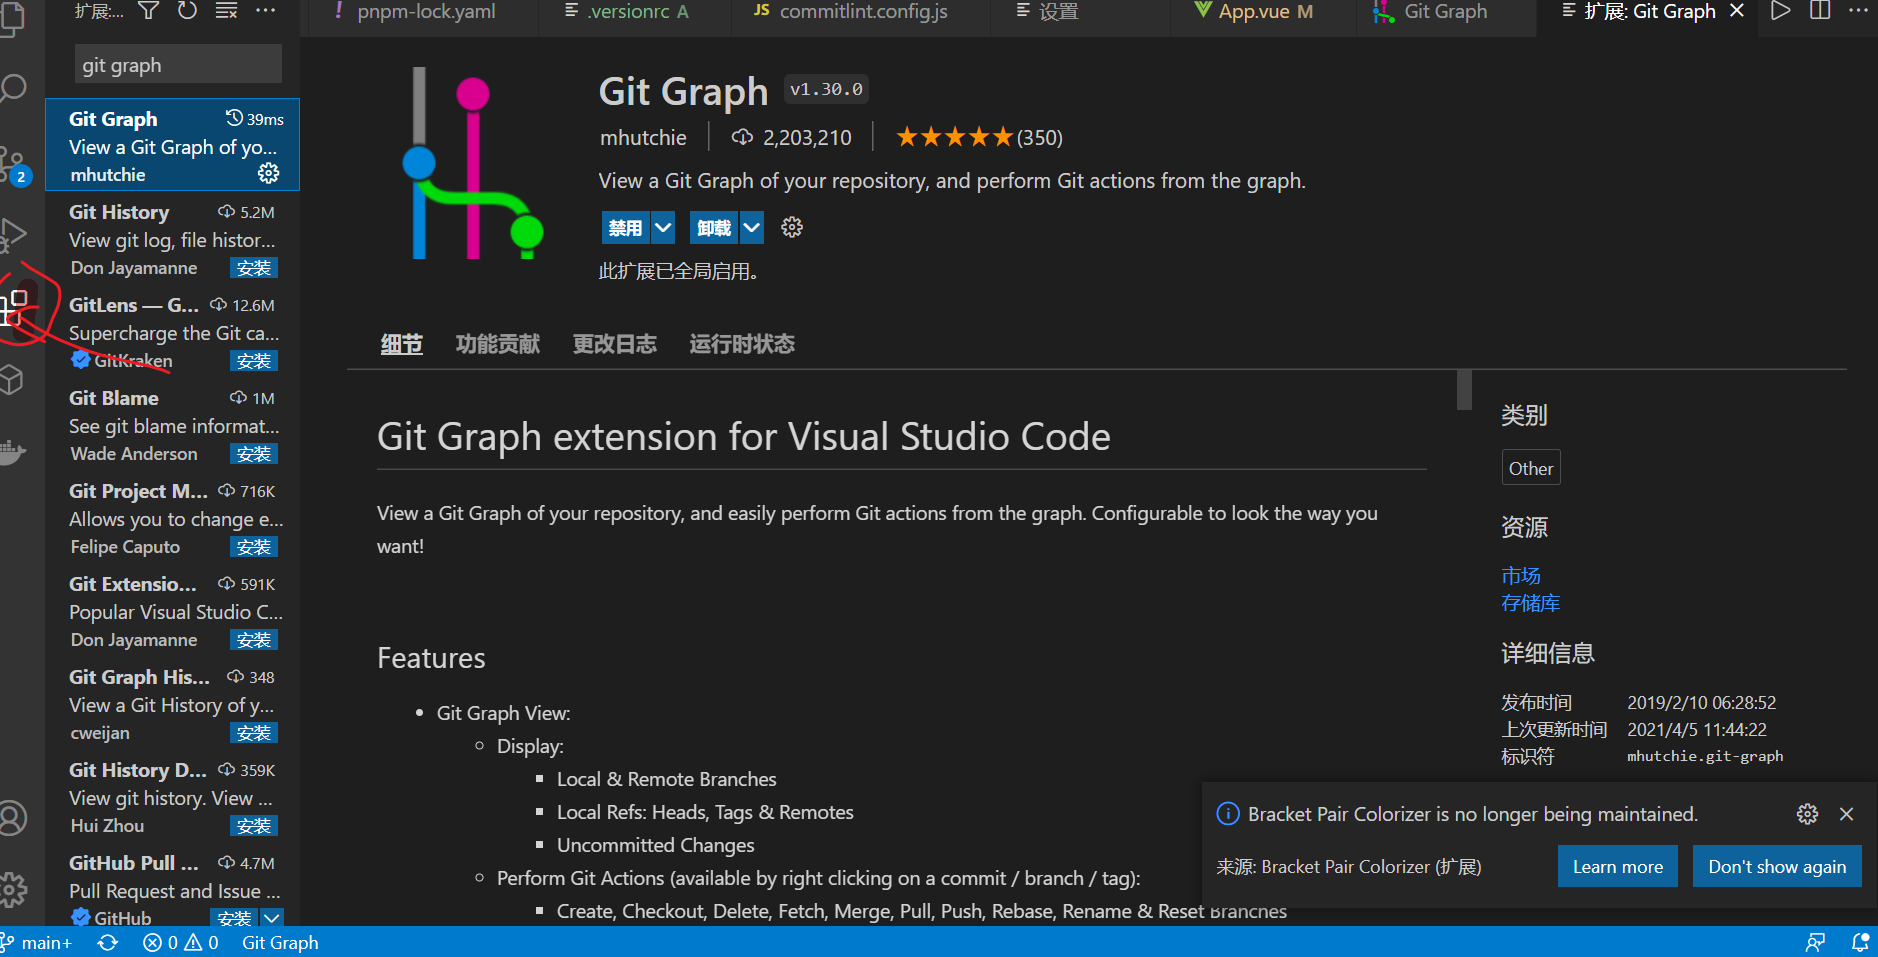Click the 禁用 disable button
1878x957 pixels.
click(x=626, y=228)
